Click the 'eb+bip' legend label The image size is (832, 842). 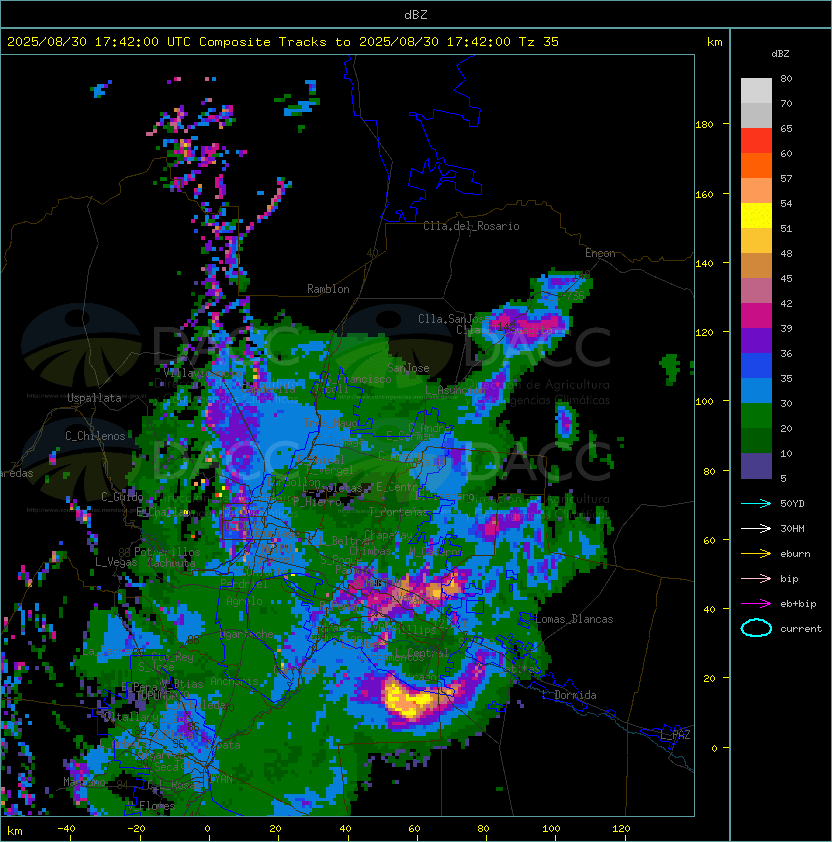(x=798, y=604)
